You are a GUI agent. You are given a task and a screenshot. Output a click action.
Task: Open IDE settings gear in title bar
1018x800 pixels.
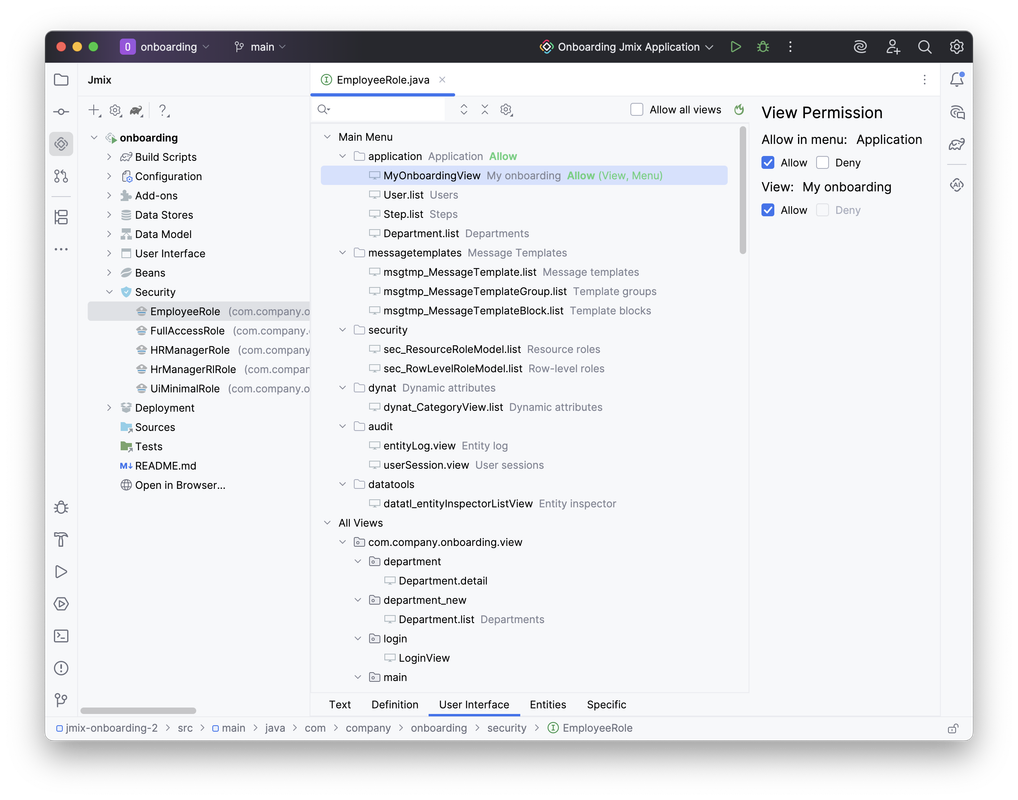(956, 47)
